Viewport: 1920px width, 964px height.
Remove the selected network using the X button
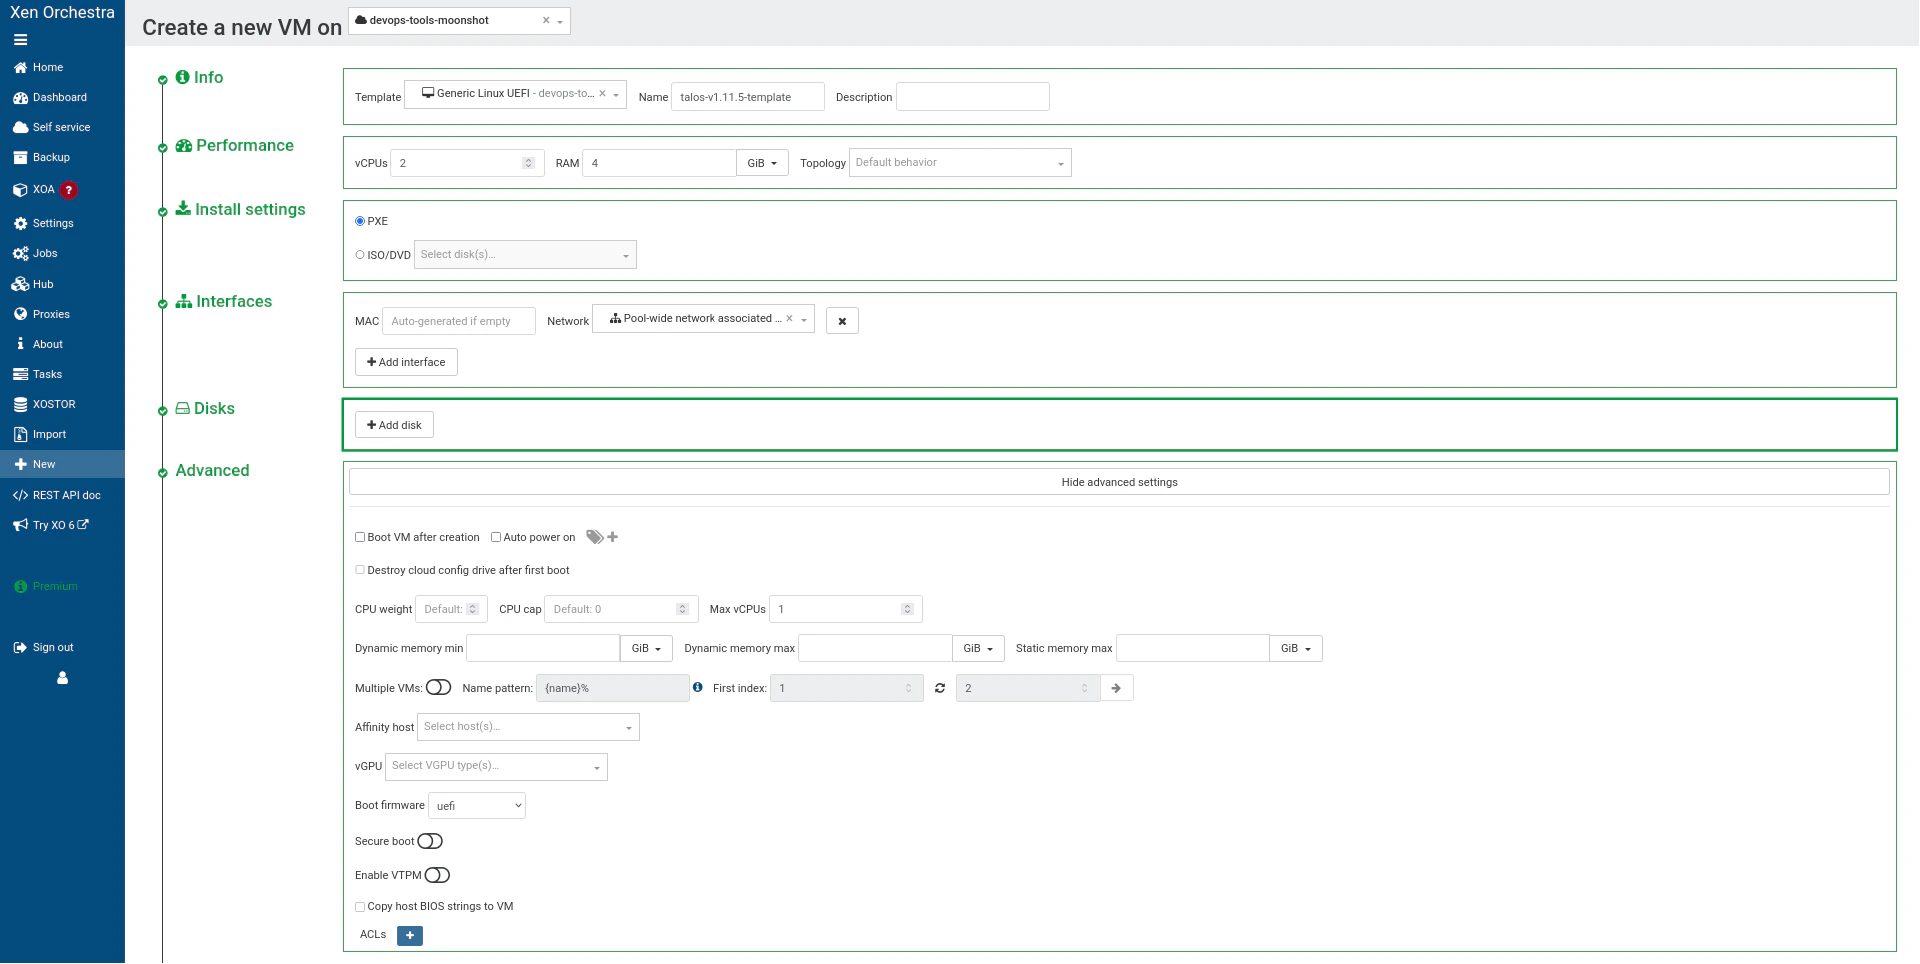click(843, 320)
